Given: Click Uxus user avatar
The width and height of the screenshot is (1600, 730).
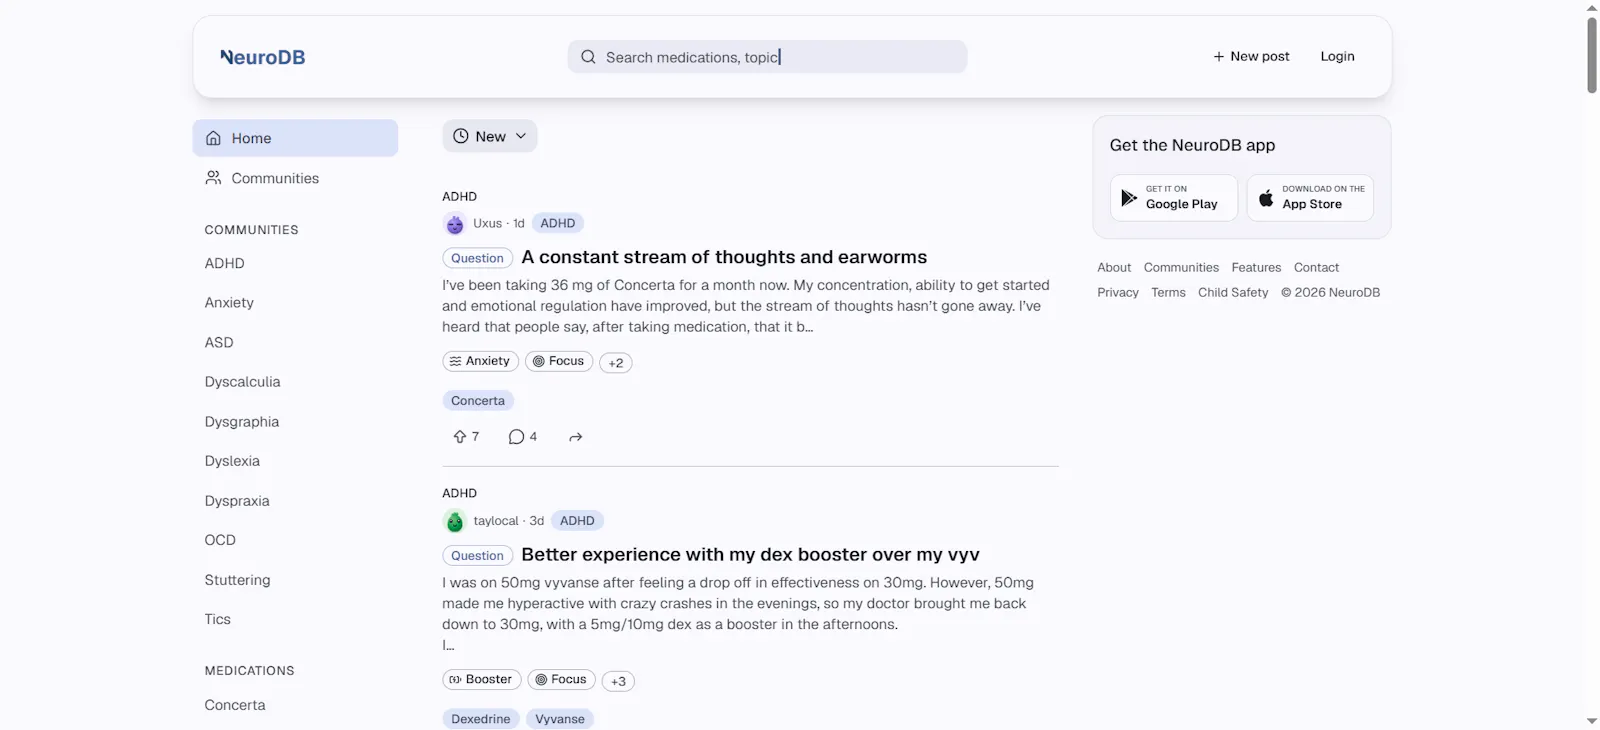Looking at the screenshot, I should click(455, 224).
